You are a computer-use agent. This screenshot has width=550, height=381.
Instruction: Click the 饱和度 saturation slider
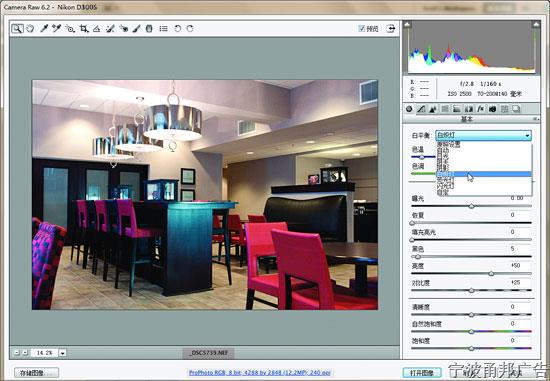coord(471,348)
